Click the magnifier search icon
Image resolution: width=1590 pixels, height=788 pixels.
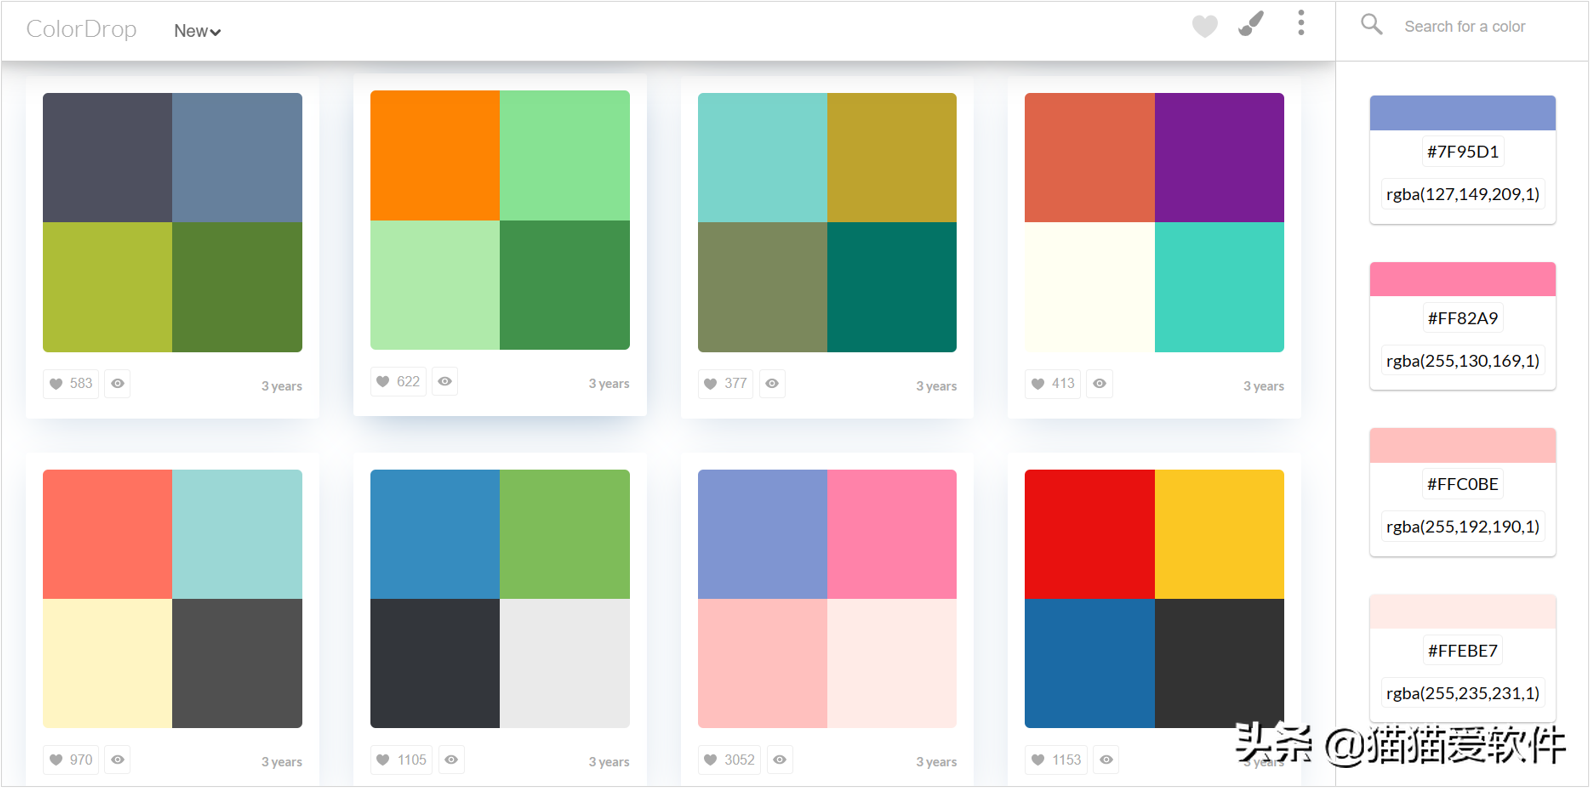(x=1371, y=25)
